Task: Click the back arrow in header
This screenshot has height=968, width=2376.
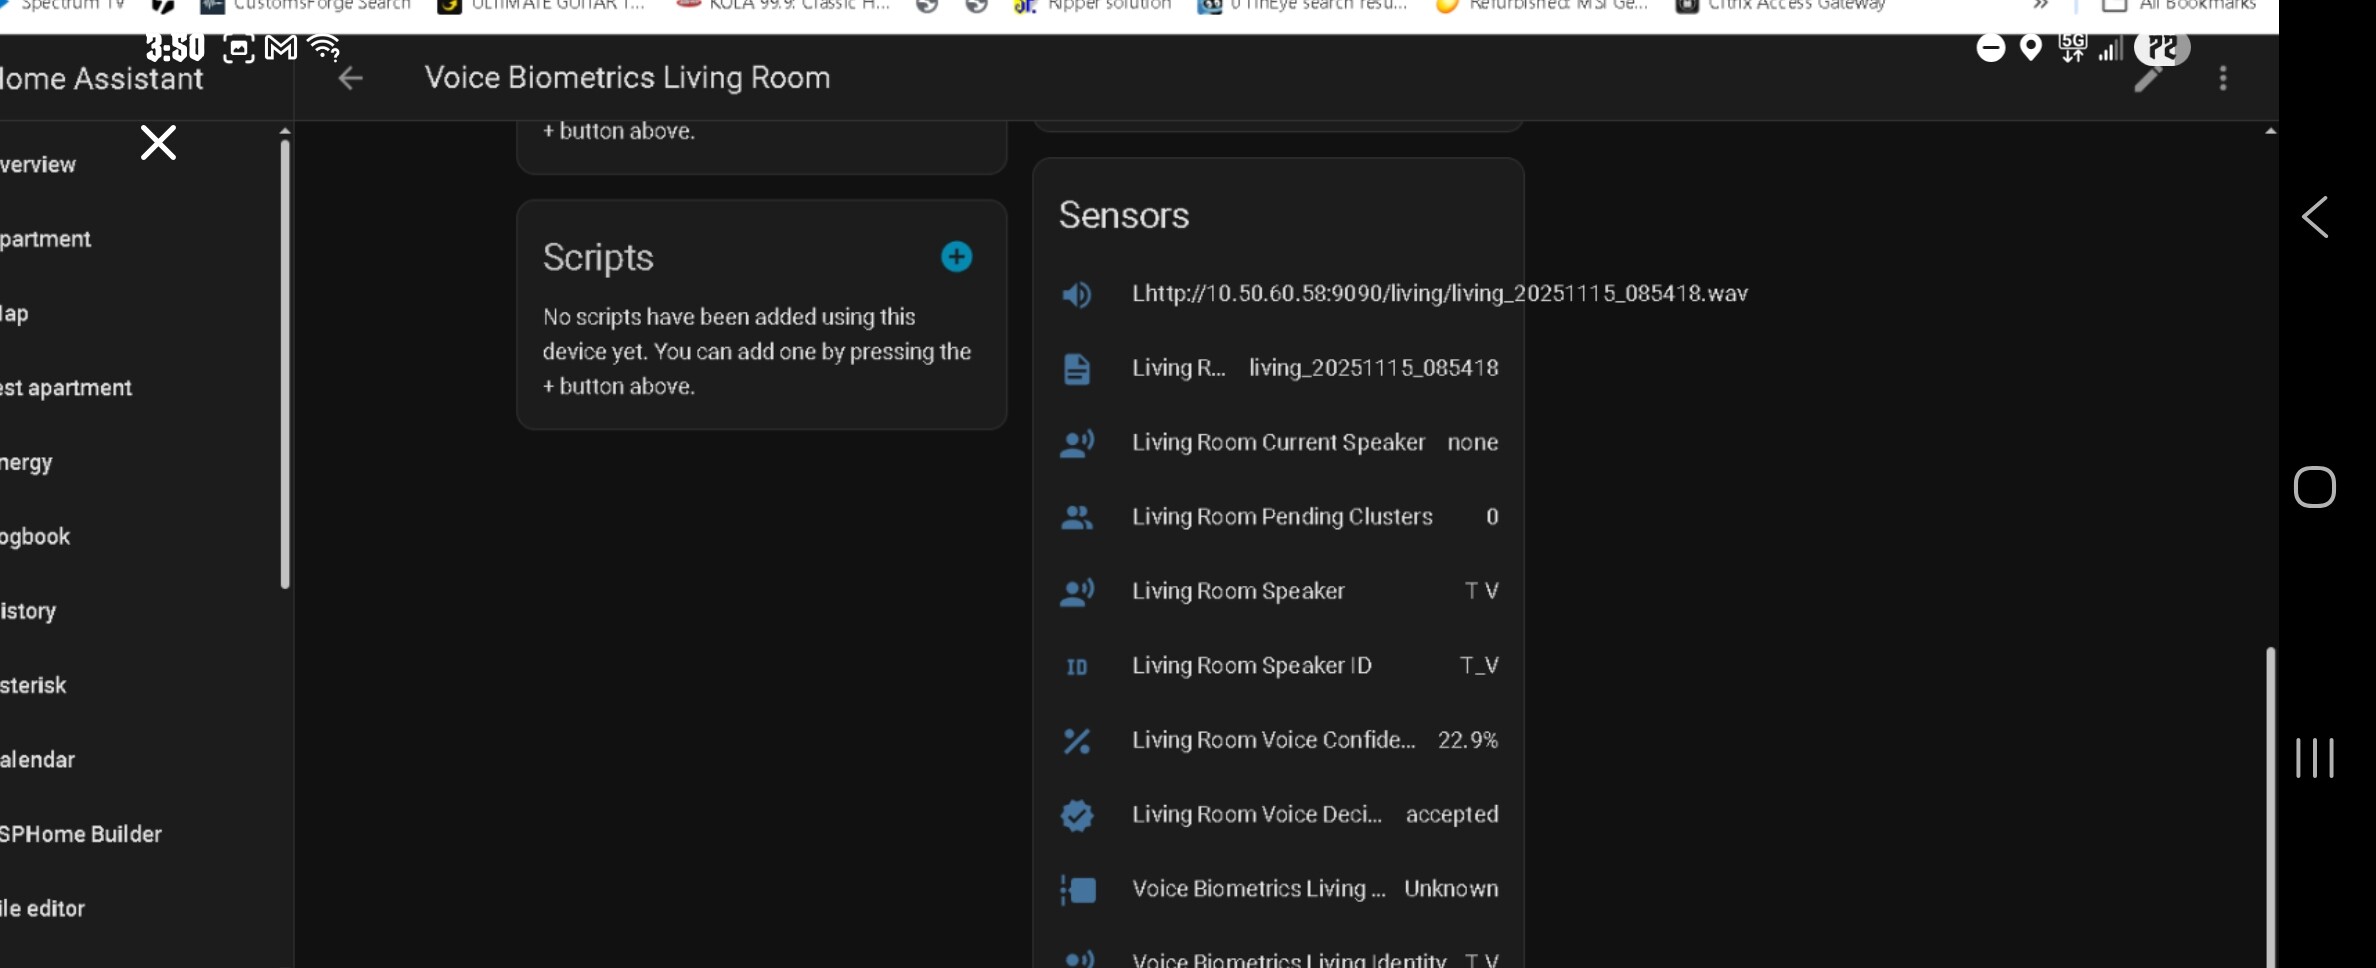Action: [x=350, y=78]
